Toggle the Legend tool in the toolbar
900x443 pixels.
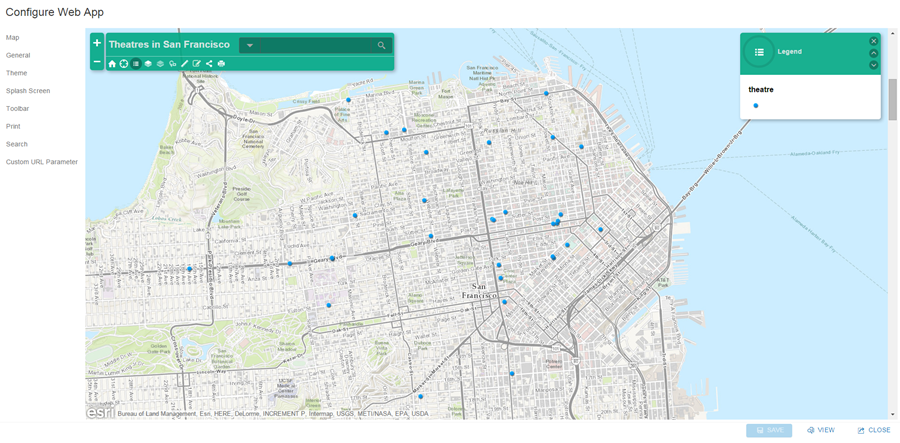(136, 64)
